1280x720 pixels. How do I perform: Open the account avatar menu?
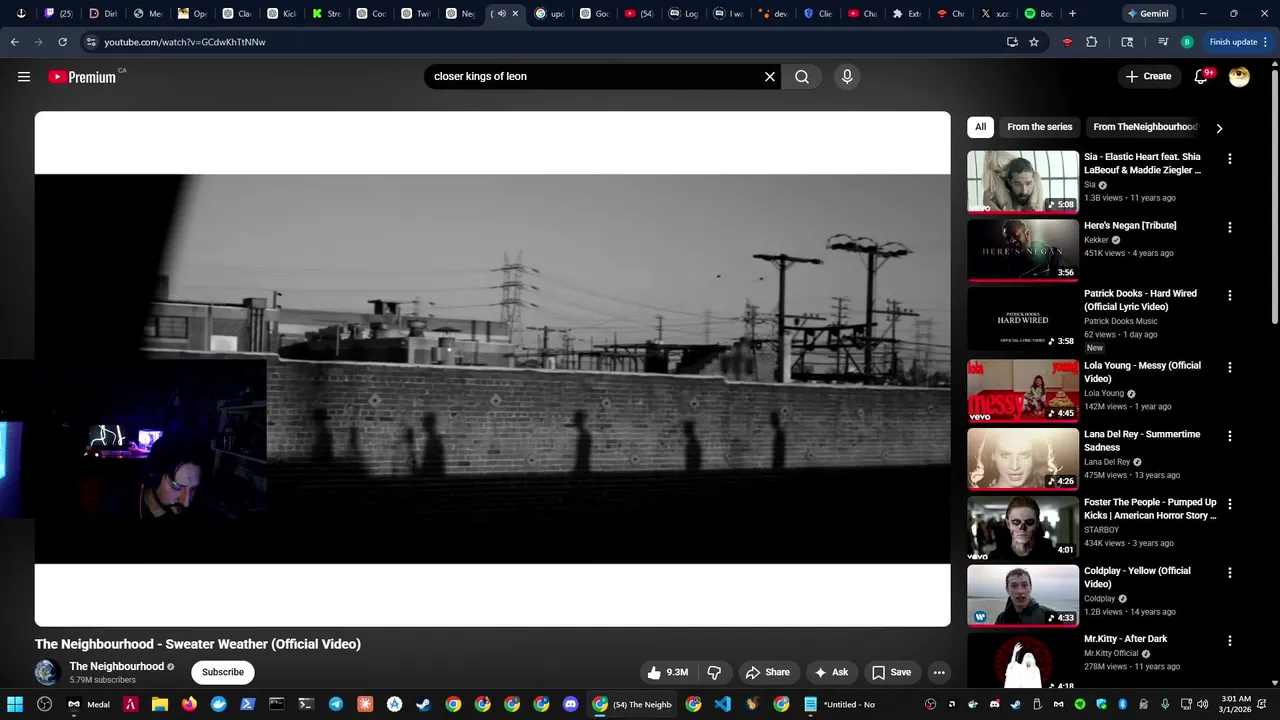click(1239, 77)
